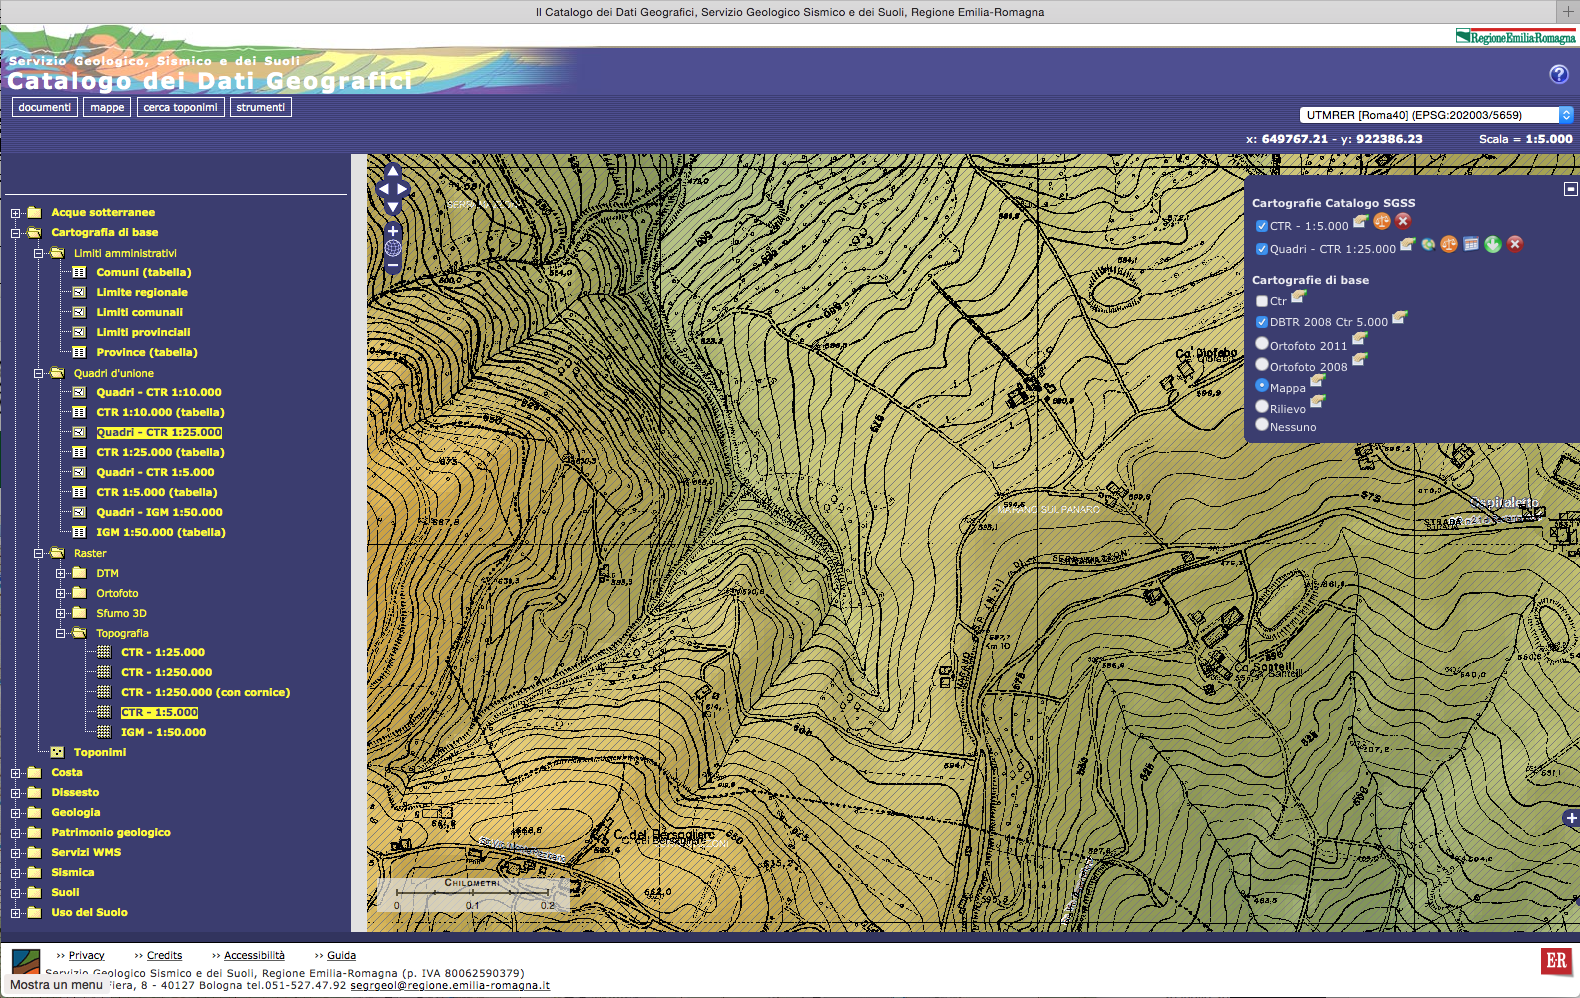Click edit icon next to Quadri - CTR 1:25.000

1407,244
